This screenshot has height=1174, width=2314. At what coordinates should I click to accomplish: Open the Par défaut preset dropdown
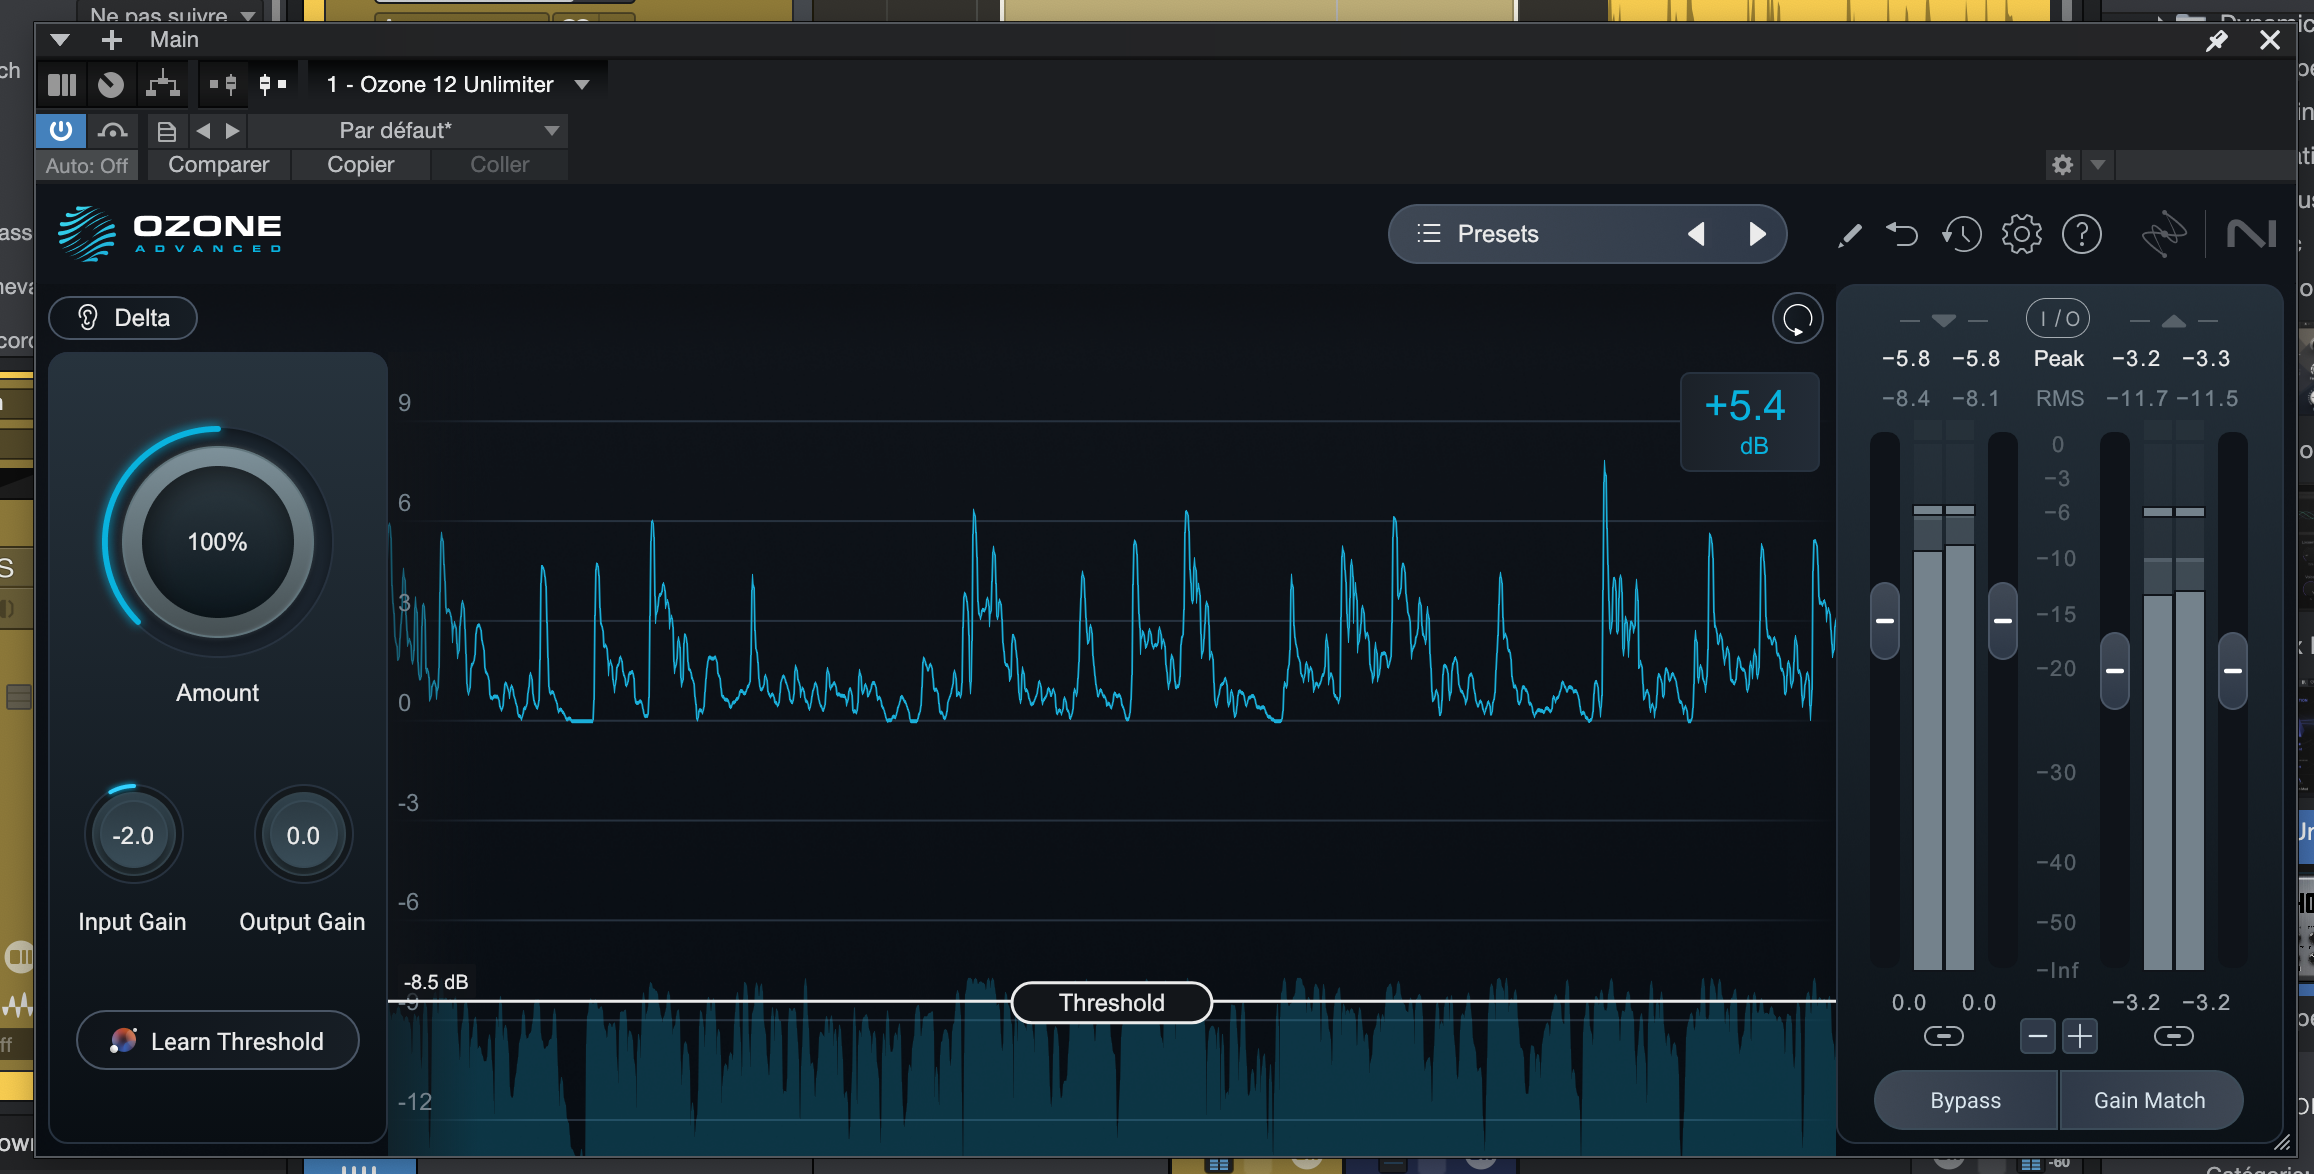coord(551,131)
